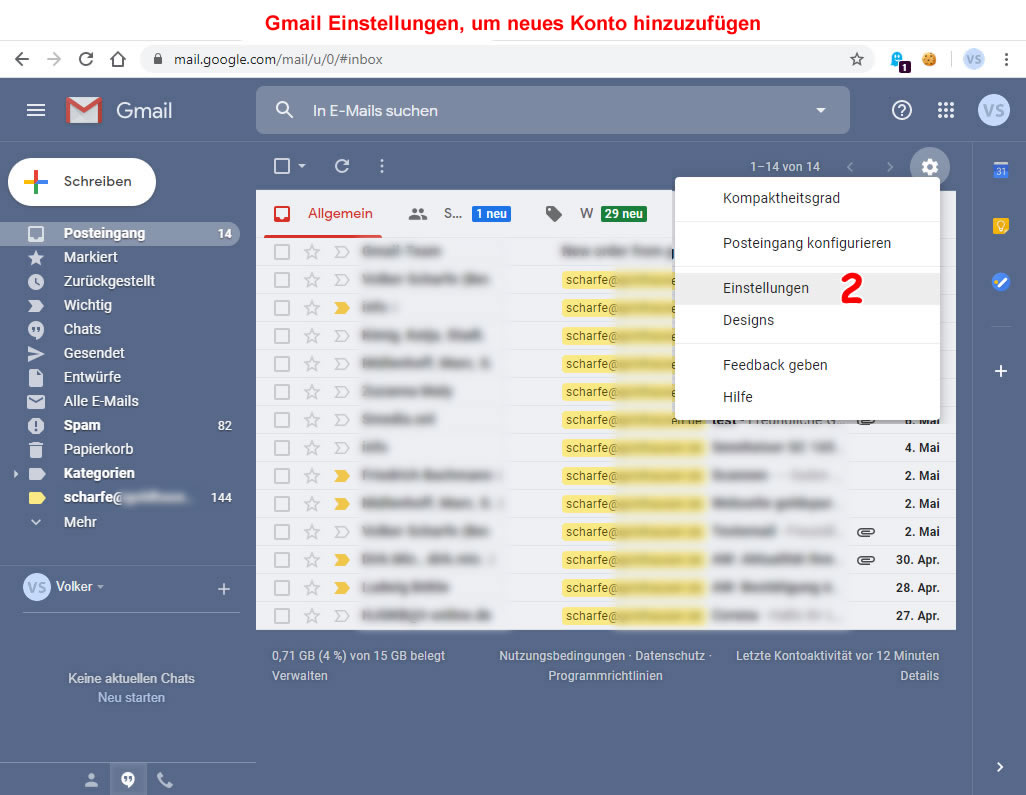Screen dimensions: 1026x795
Task: Reload the page in the browser toolbar
Action: pos(86,60)
